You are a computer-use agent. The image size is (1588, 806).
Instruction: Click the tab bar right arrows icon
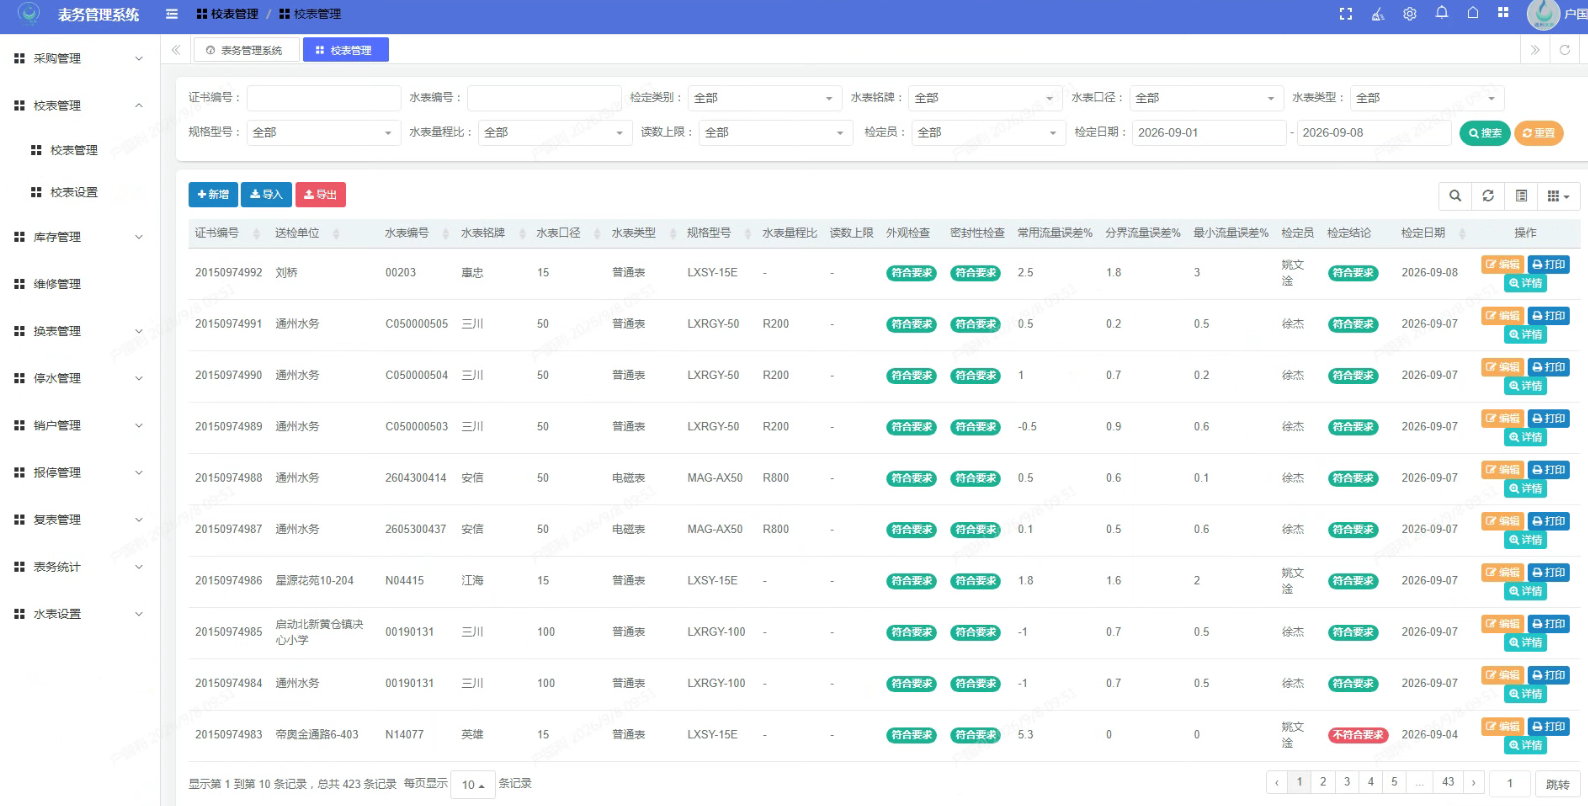pyautogui.click(x=1535, y=50)
